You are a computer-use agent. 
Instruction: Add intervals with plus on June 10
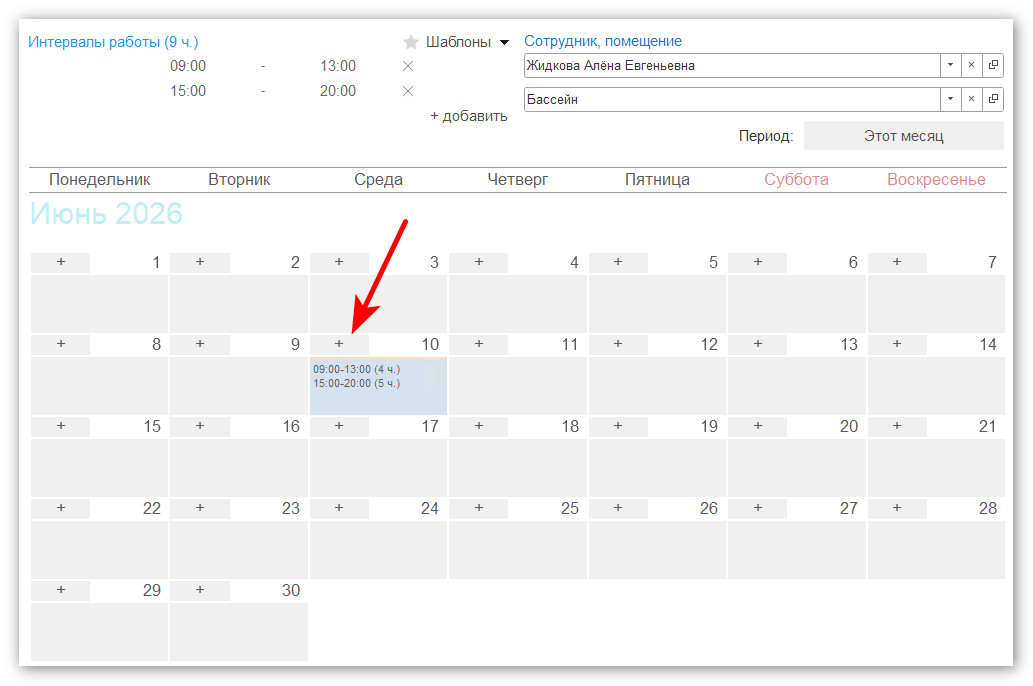coord(339,344)
